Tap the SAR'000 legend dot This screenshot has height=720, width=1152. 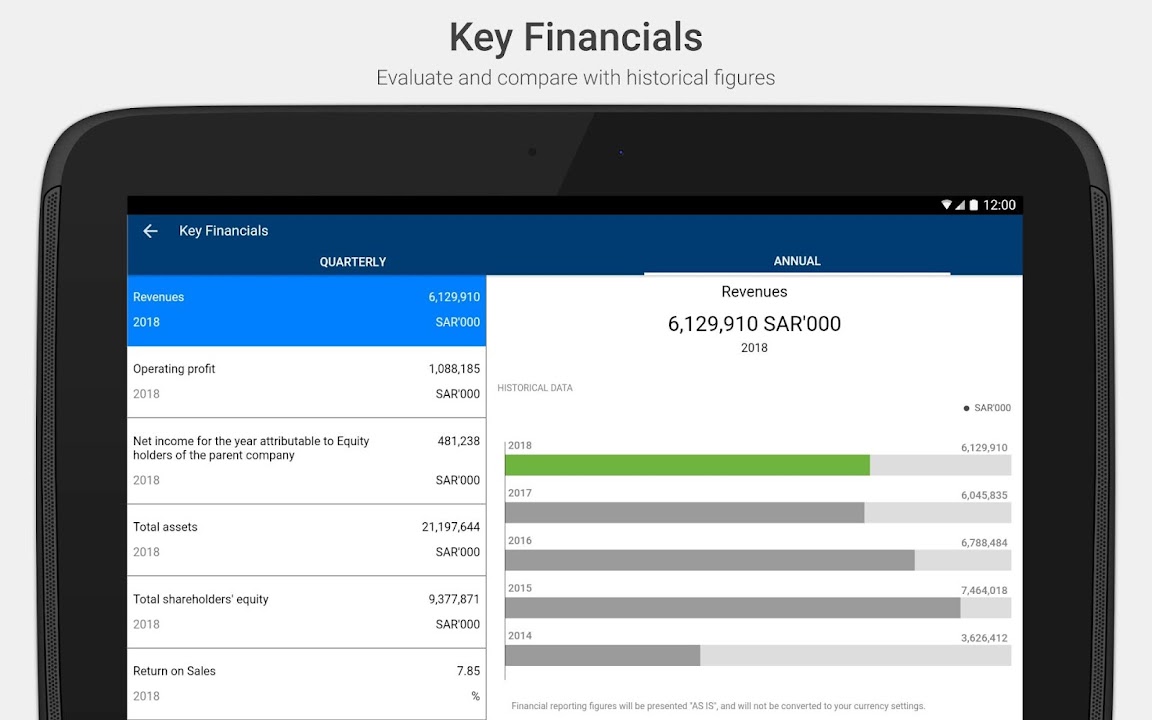pyautogui.click(x=966, y=408)
